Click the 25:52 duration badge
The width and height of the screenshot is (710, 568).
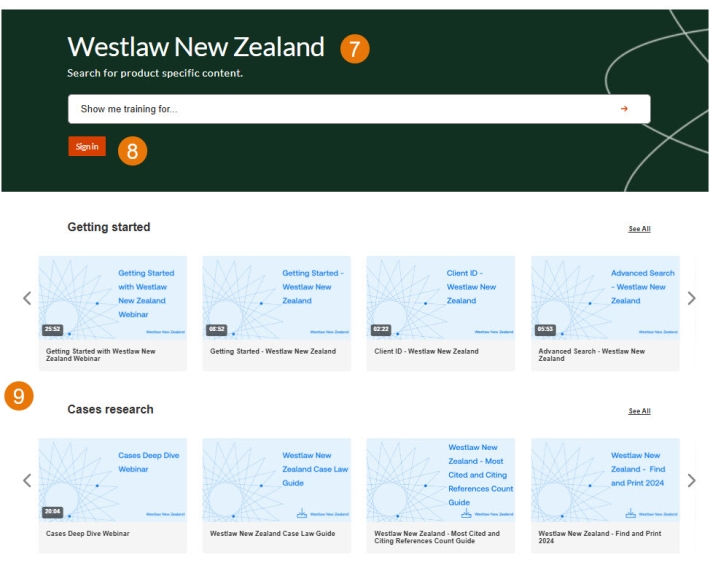(53, 329)
